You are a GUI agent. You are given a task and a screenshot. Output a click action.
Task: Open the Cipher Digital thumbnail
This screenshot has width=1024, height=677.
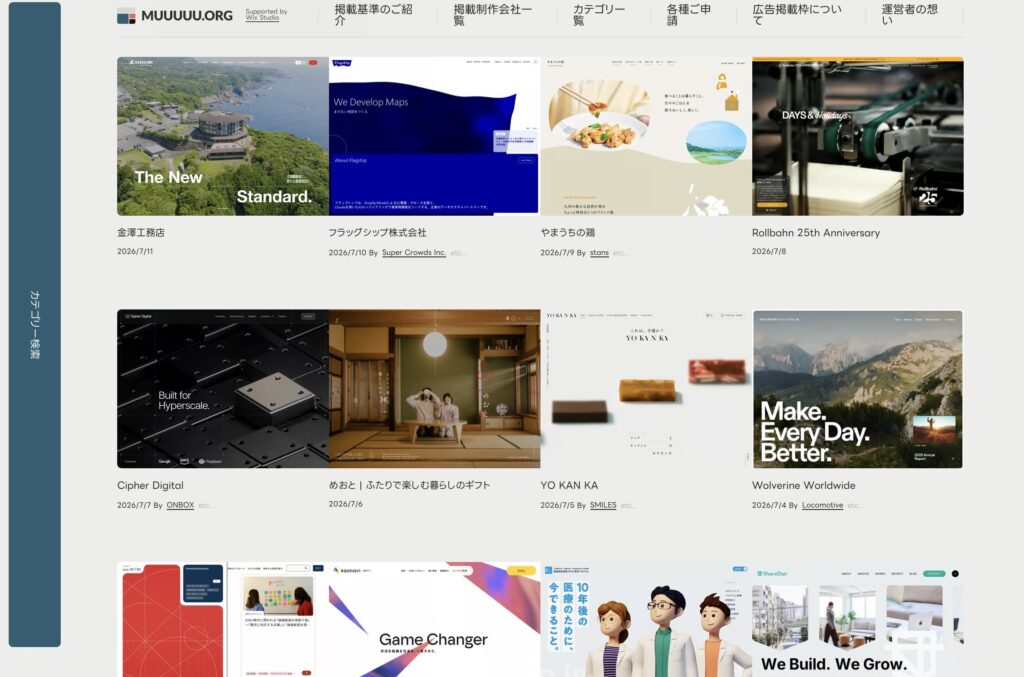[x=223, y=388]
